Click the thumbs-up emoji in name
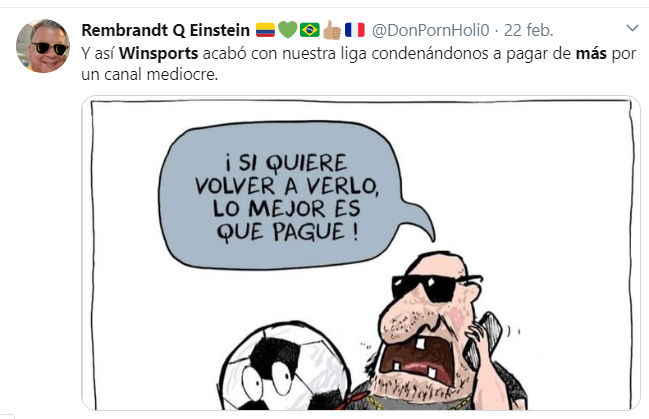 point(332,30)
